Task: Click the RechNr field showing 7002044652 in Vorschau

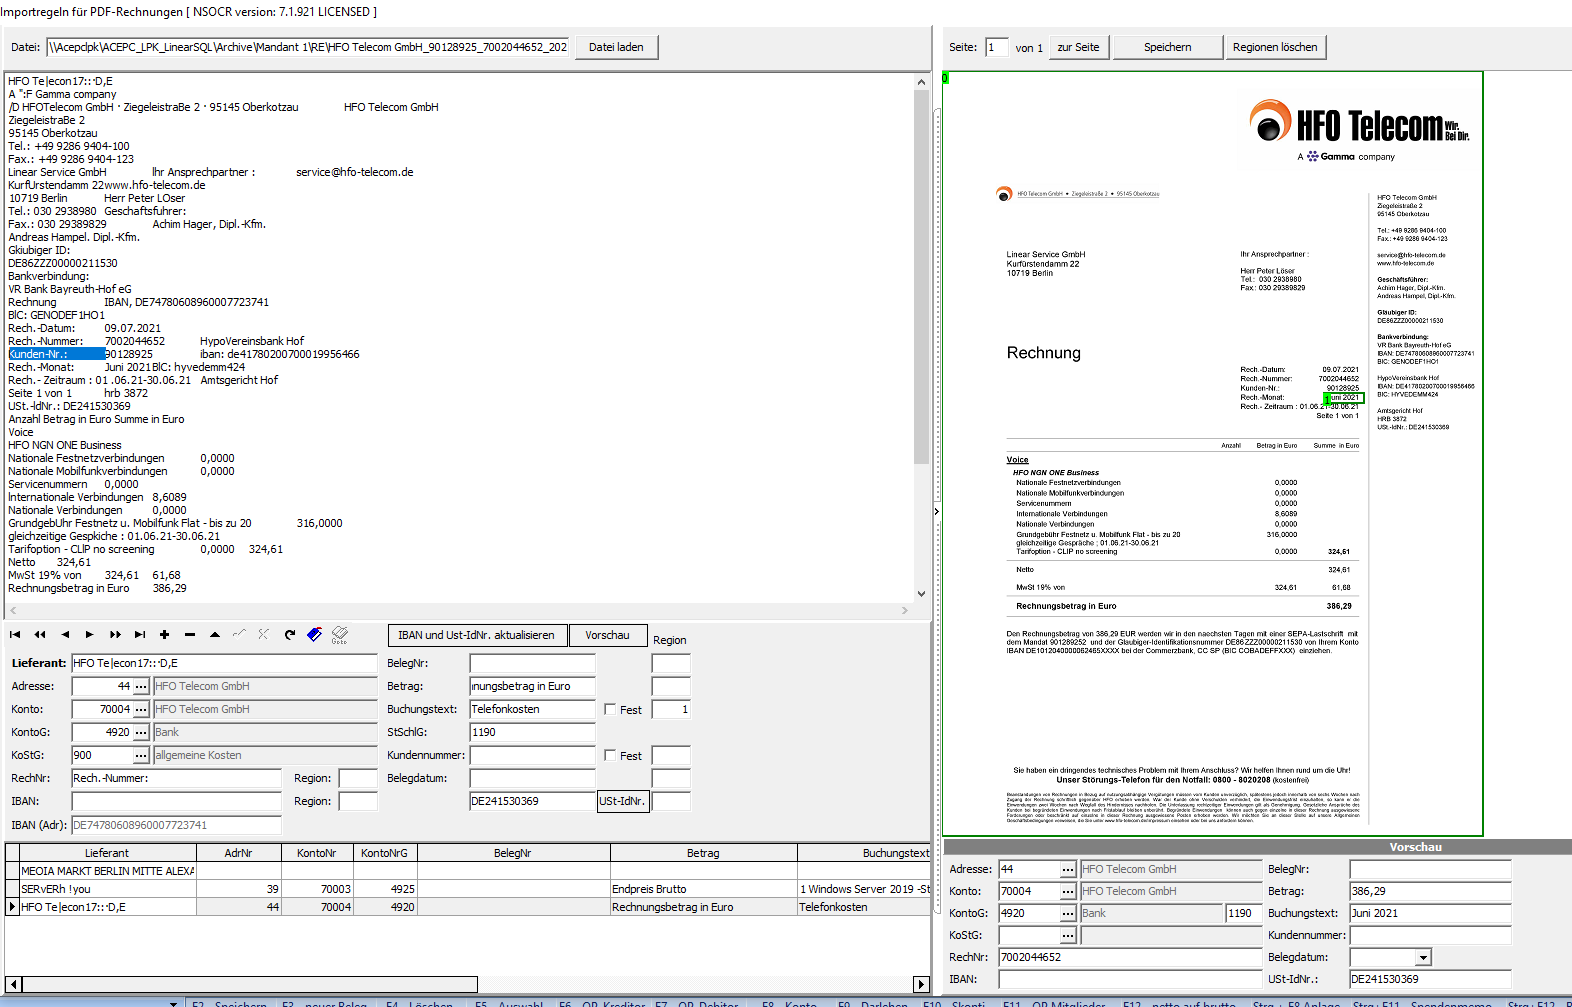Action: click(1130, 957)
